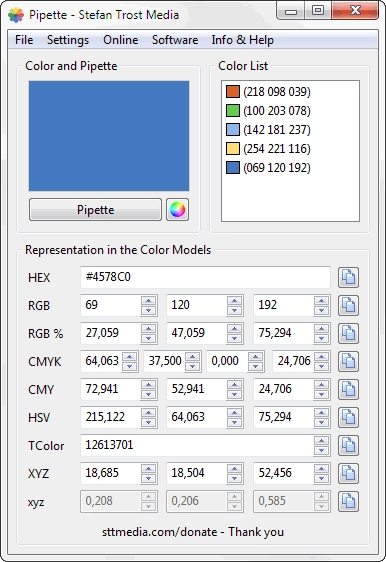Image resolution: width=386 pixels, height=562 pixels.
Task: Open the File menu
Action: point(24,40)
